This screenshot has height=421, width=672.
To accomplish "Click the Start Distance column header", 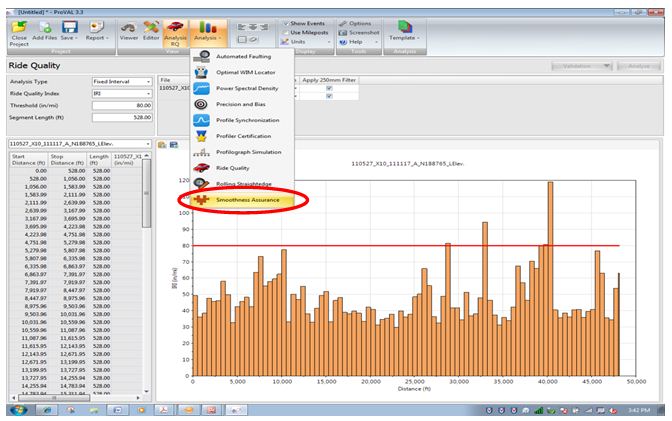I will (29, 159).
